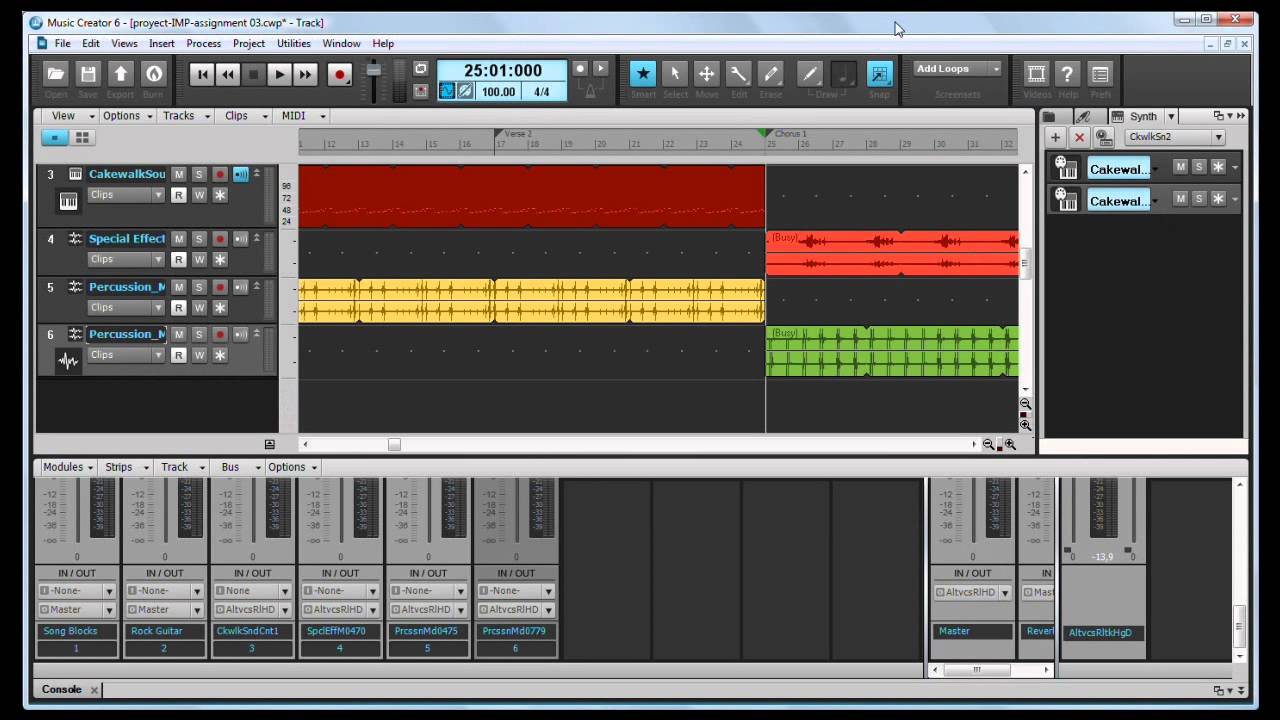Switch to the grid layout view button
1280x720 pixels.
[82, 138]
